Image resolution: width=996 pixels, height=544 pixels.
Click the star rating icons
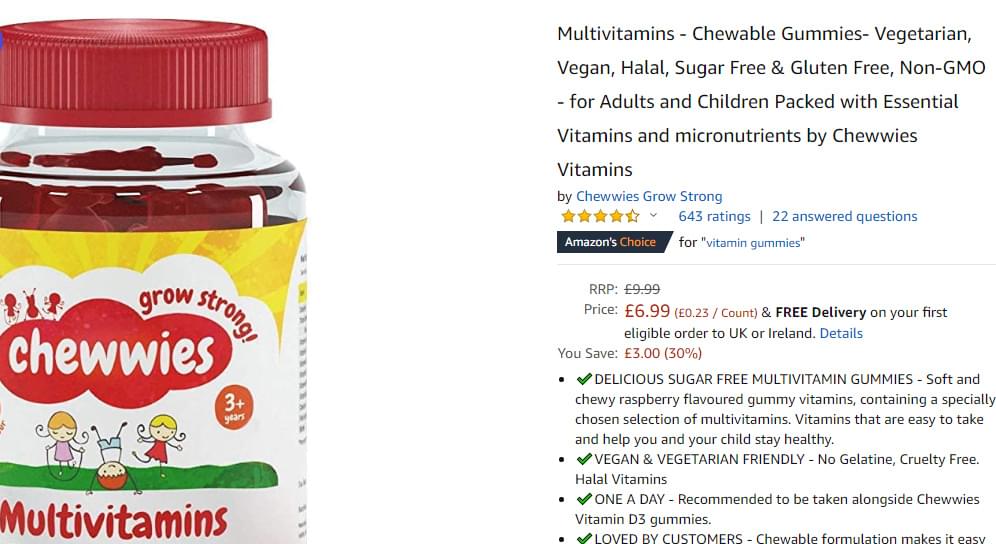[600, 216]
